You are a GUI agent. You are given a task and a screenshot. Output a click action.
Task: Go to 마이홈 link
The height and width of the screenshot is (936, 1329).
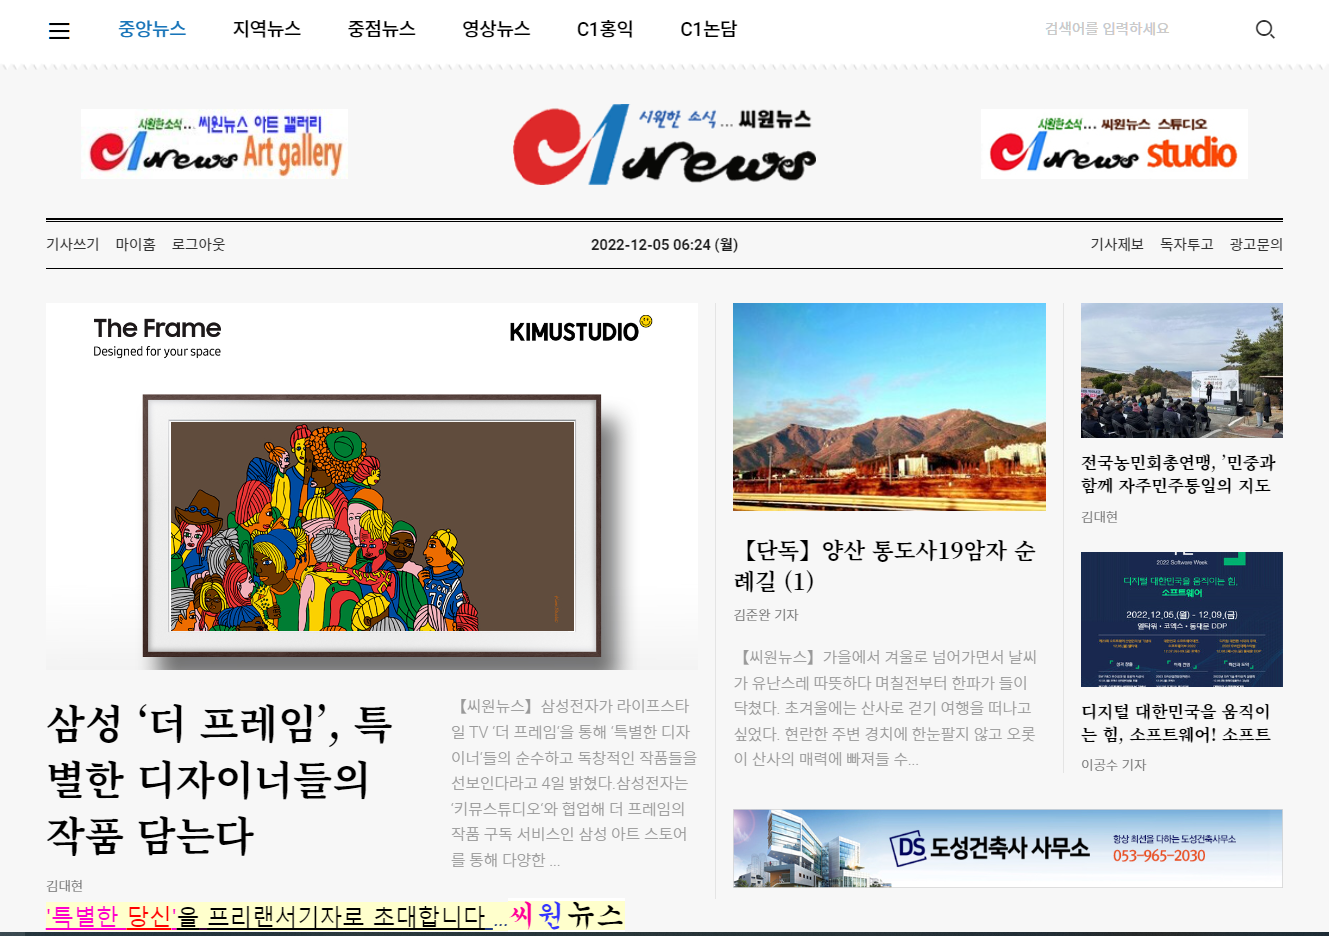coord(135,244)
